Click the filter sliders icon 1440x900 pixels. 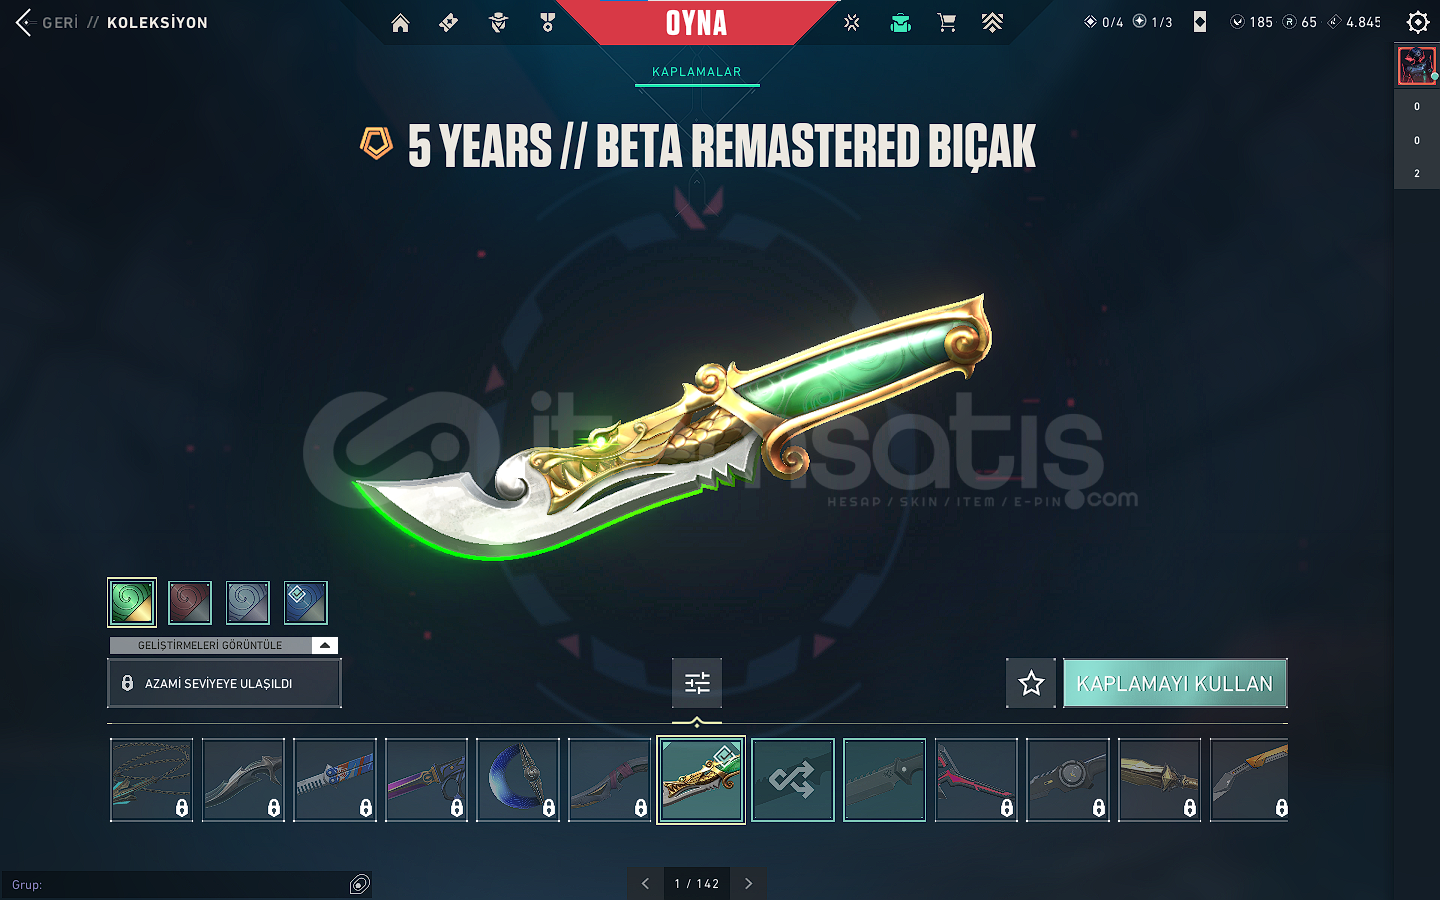(x=697, y=683)
